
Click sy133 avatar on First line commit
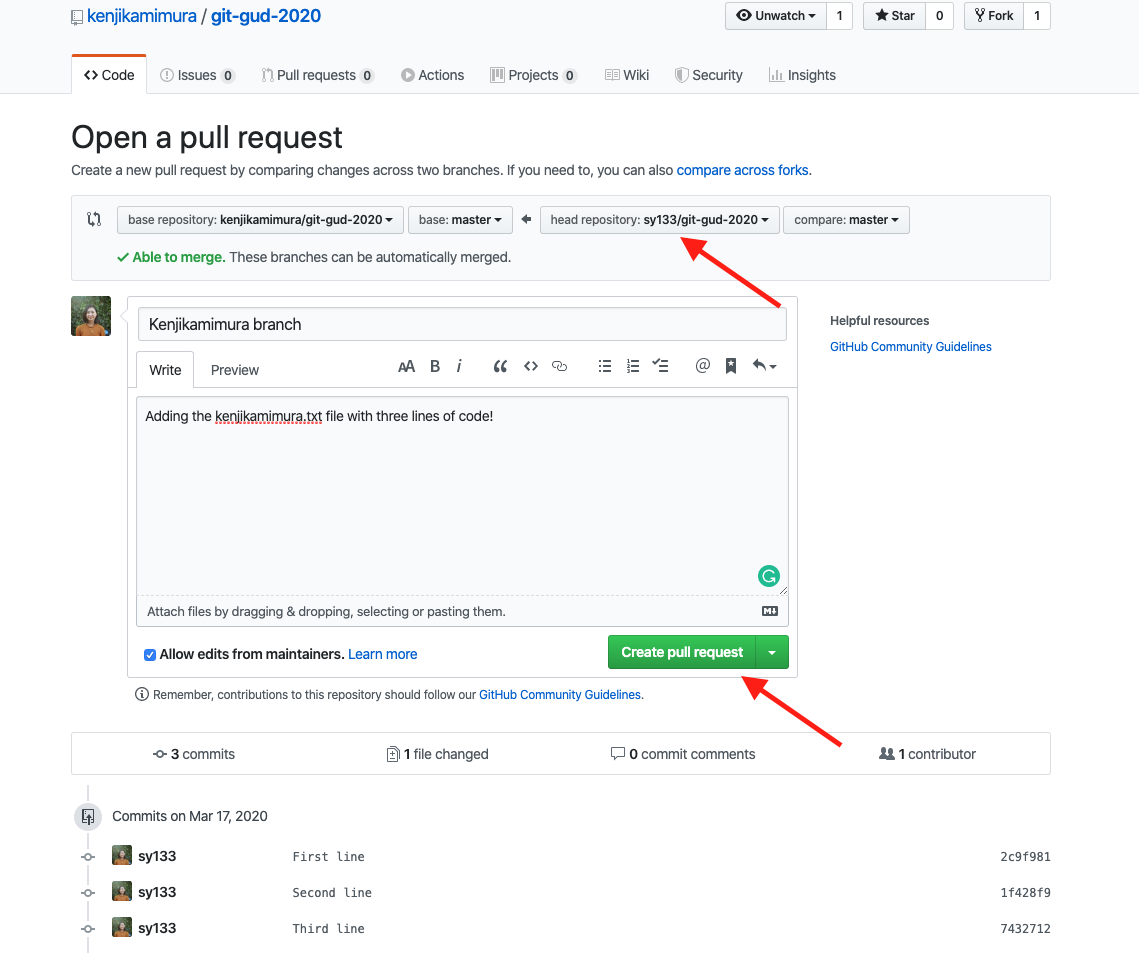122,855
